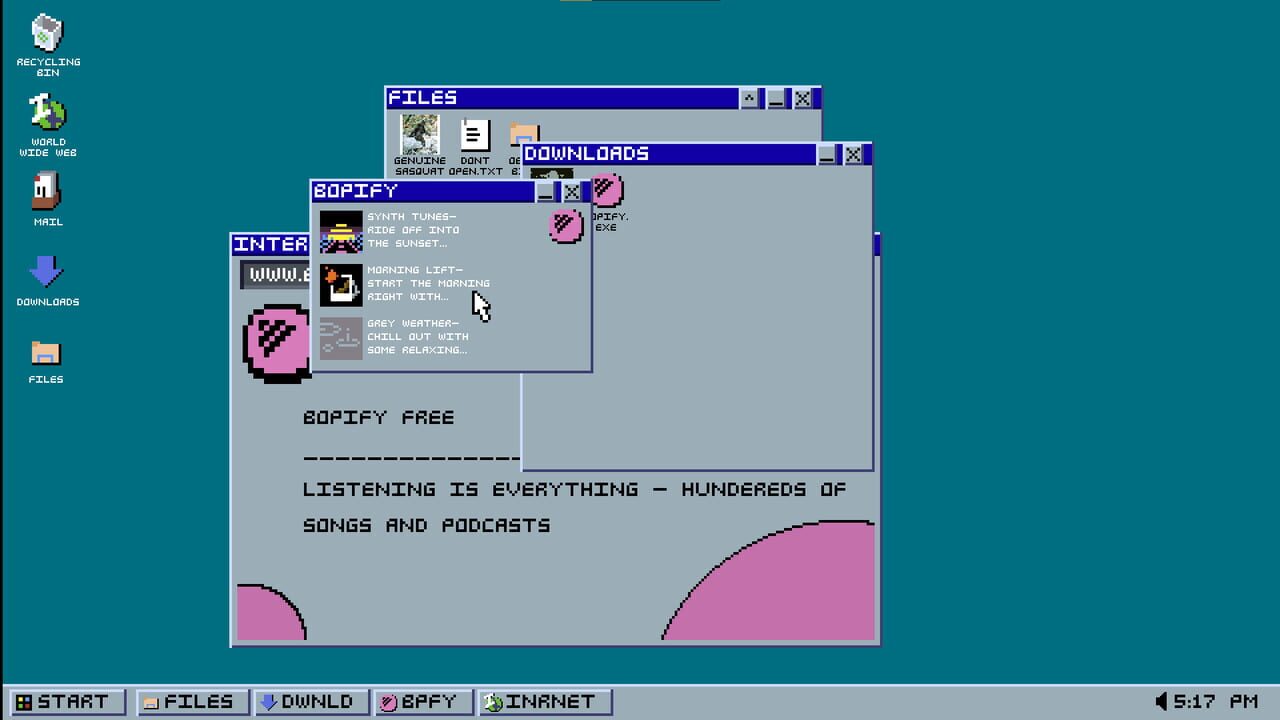Click the 5:17 PM clock
This screenshot has height=720, width=1280.
[x=1215, y=701]
